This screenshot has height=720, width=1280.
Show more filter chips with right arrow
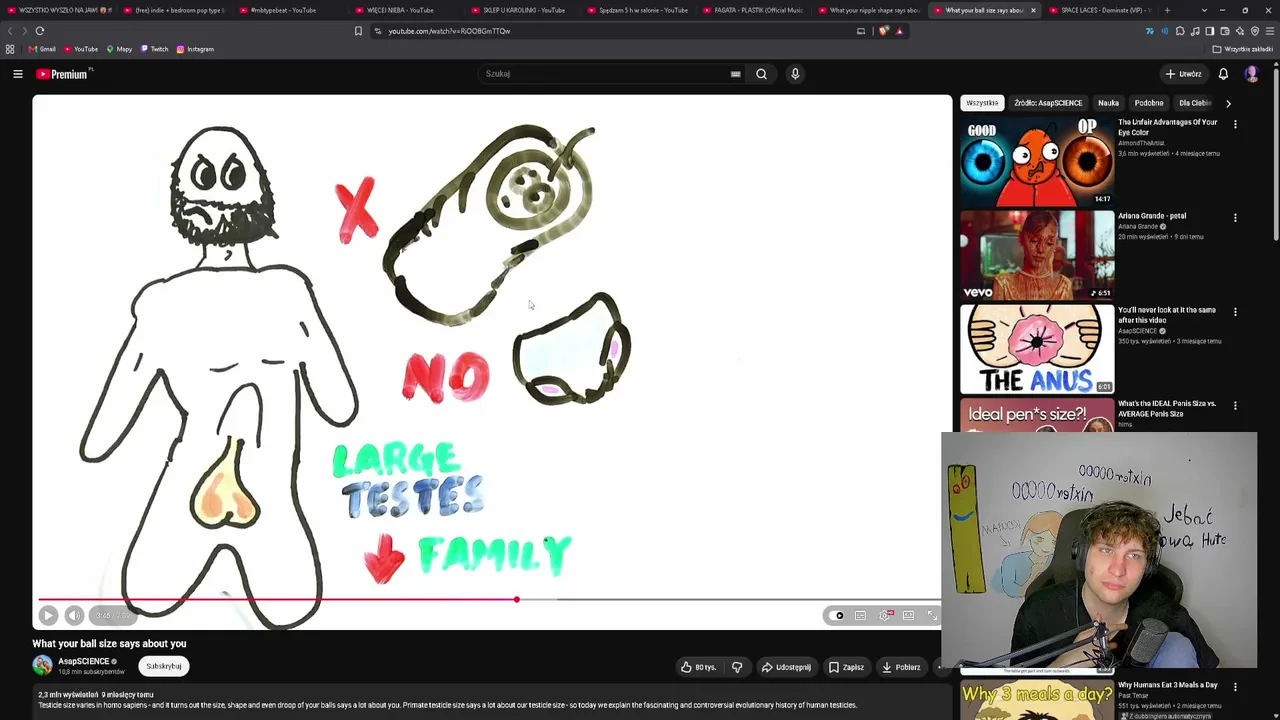tap(1228, 103)
